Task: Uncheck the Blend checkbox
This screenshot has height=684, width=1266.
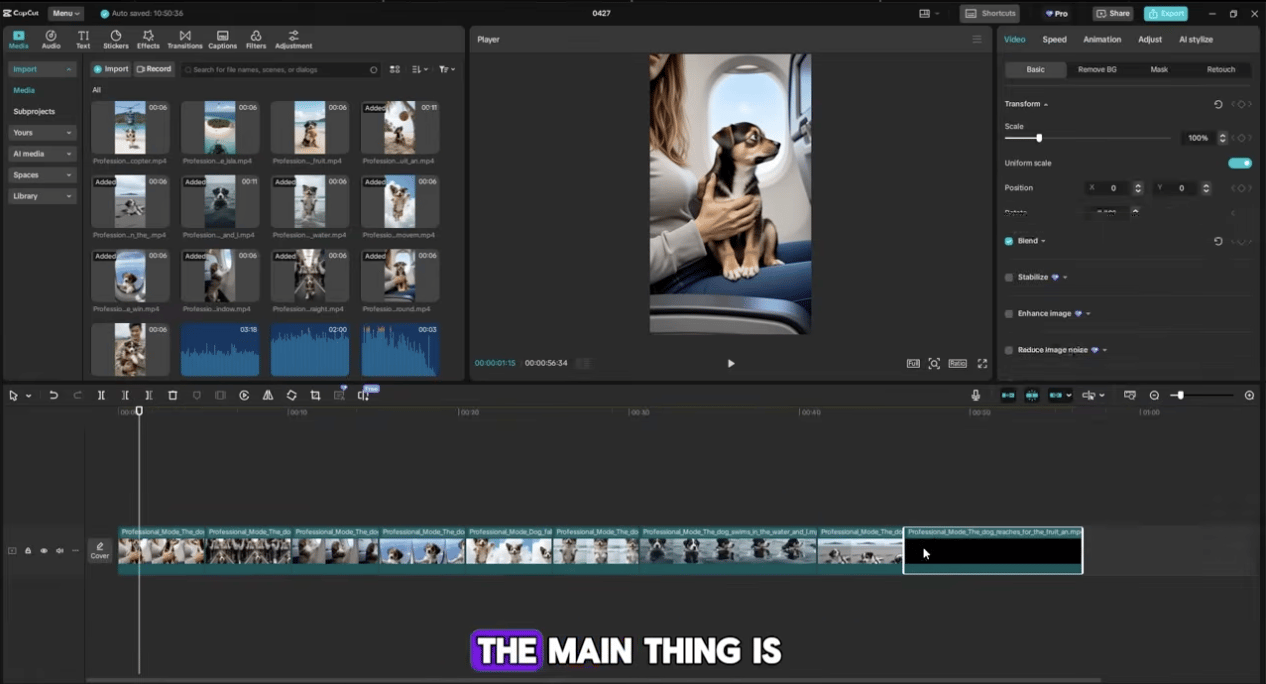Action: pos(1009,241)
